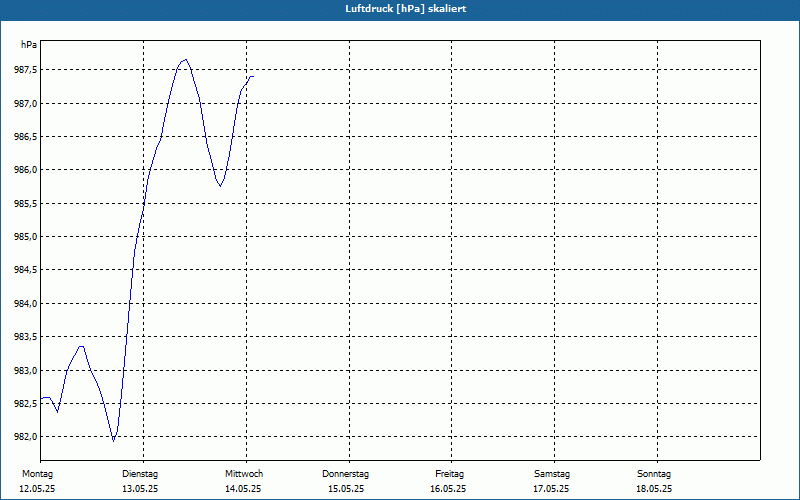Viewport: 800px width, 500px height.
Task: Click the pressure curve's highest peak on Tuesday
Action: click(186, 60)
